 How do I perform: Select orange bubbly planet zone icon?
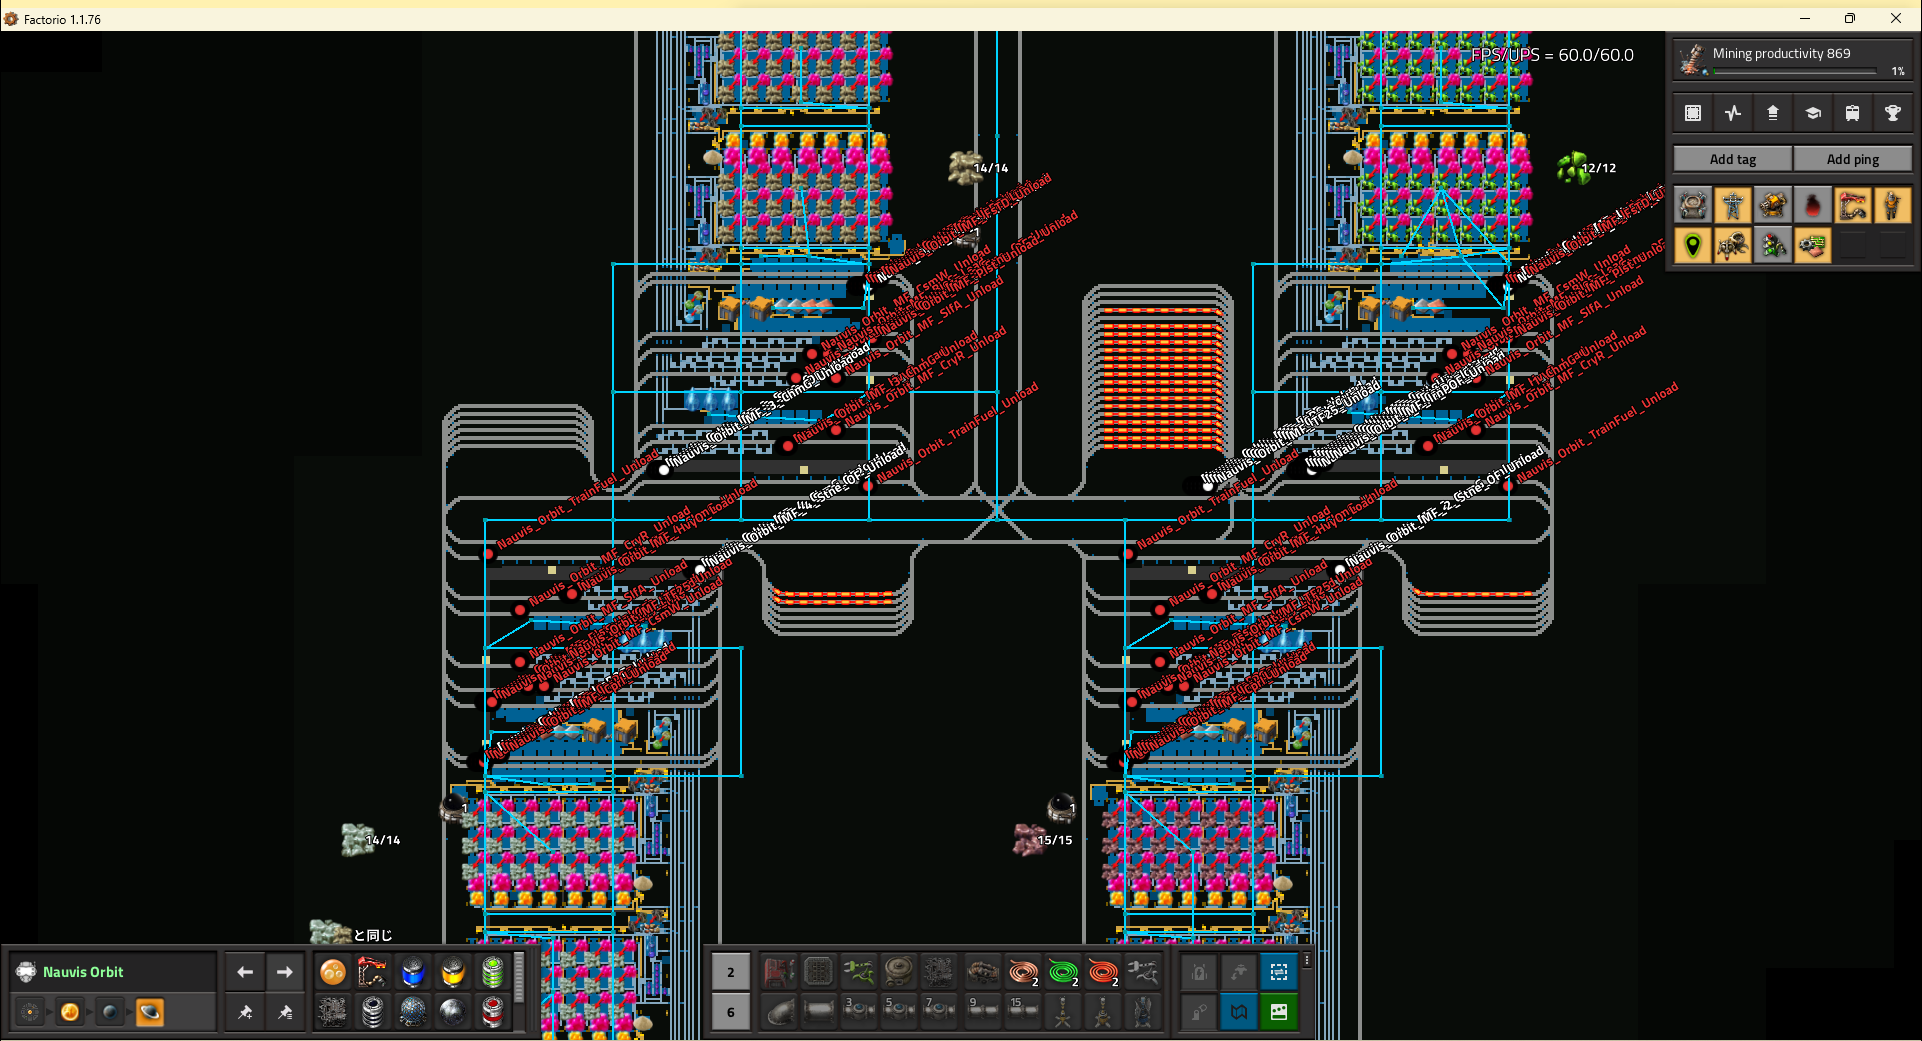click(333, 972)
